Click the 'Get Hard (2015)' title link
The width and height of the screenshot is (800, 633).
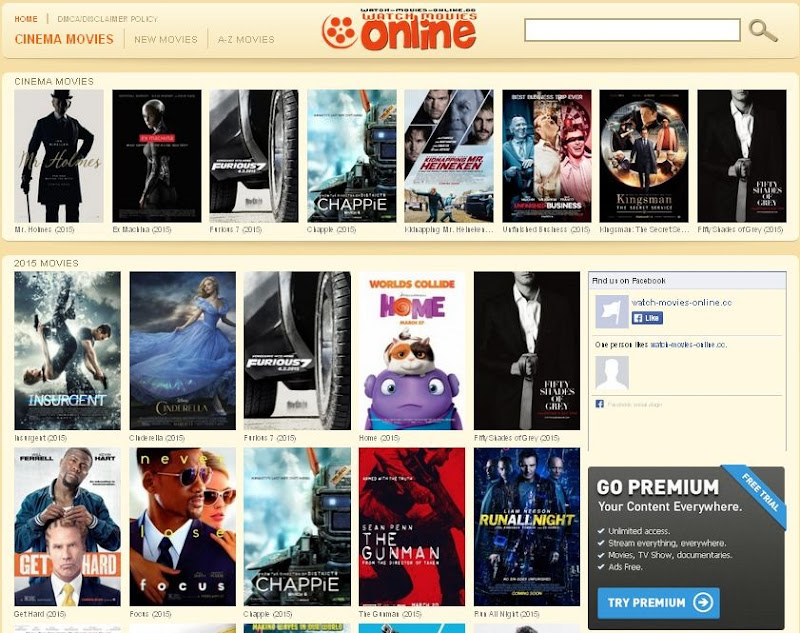coord(40,614)
